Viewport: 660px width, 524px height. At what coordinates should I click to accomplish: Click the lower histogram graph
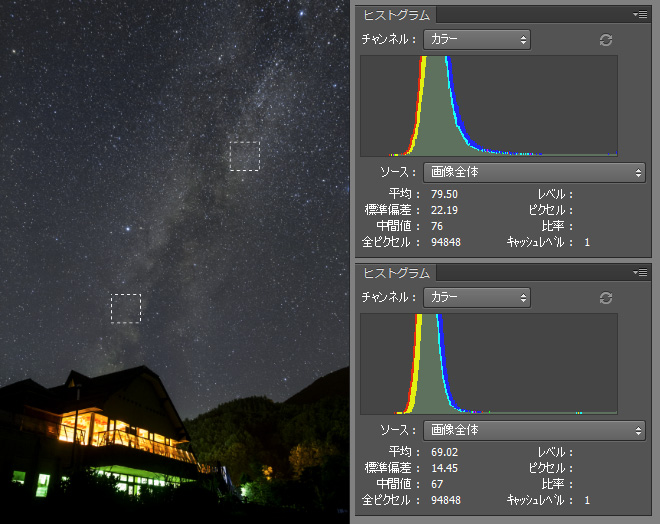[x=489, y=364]
